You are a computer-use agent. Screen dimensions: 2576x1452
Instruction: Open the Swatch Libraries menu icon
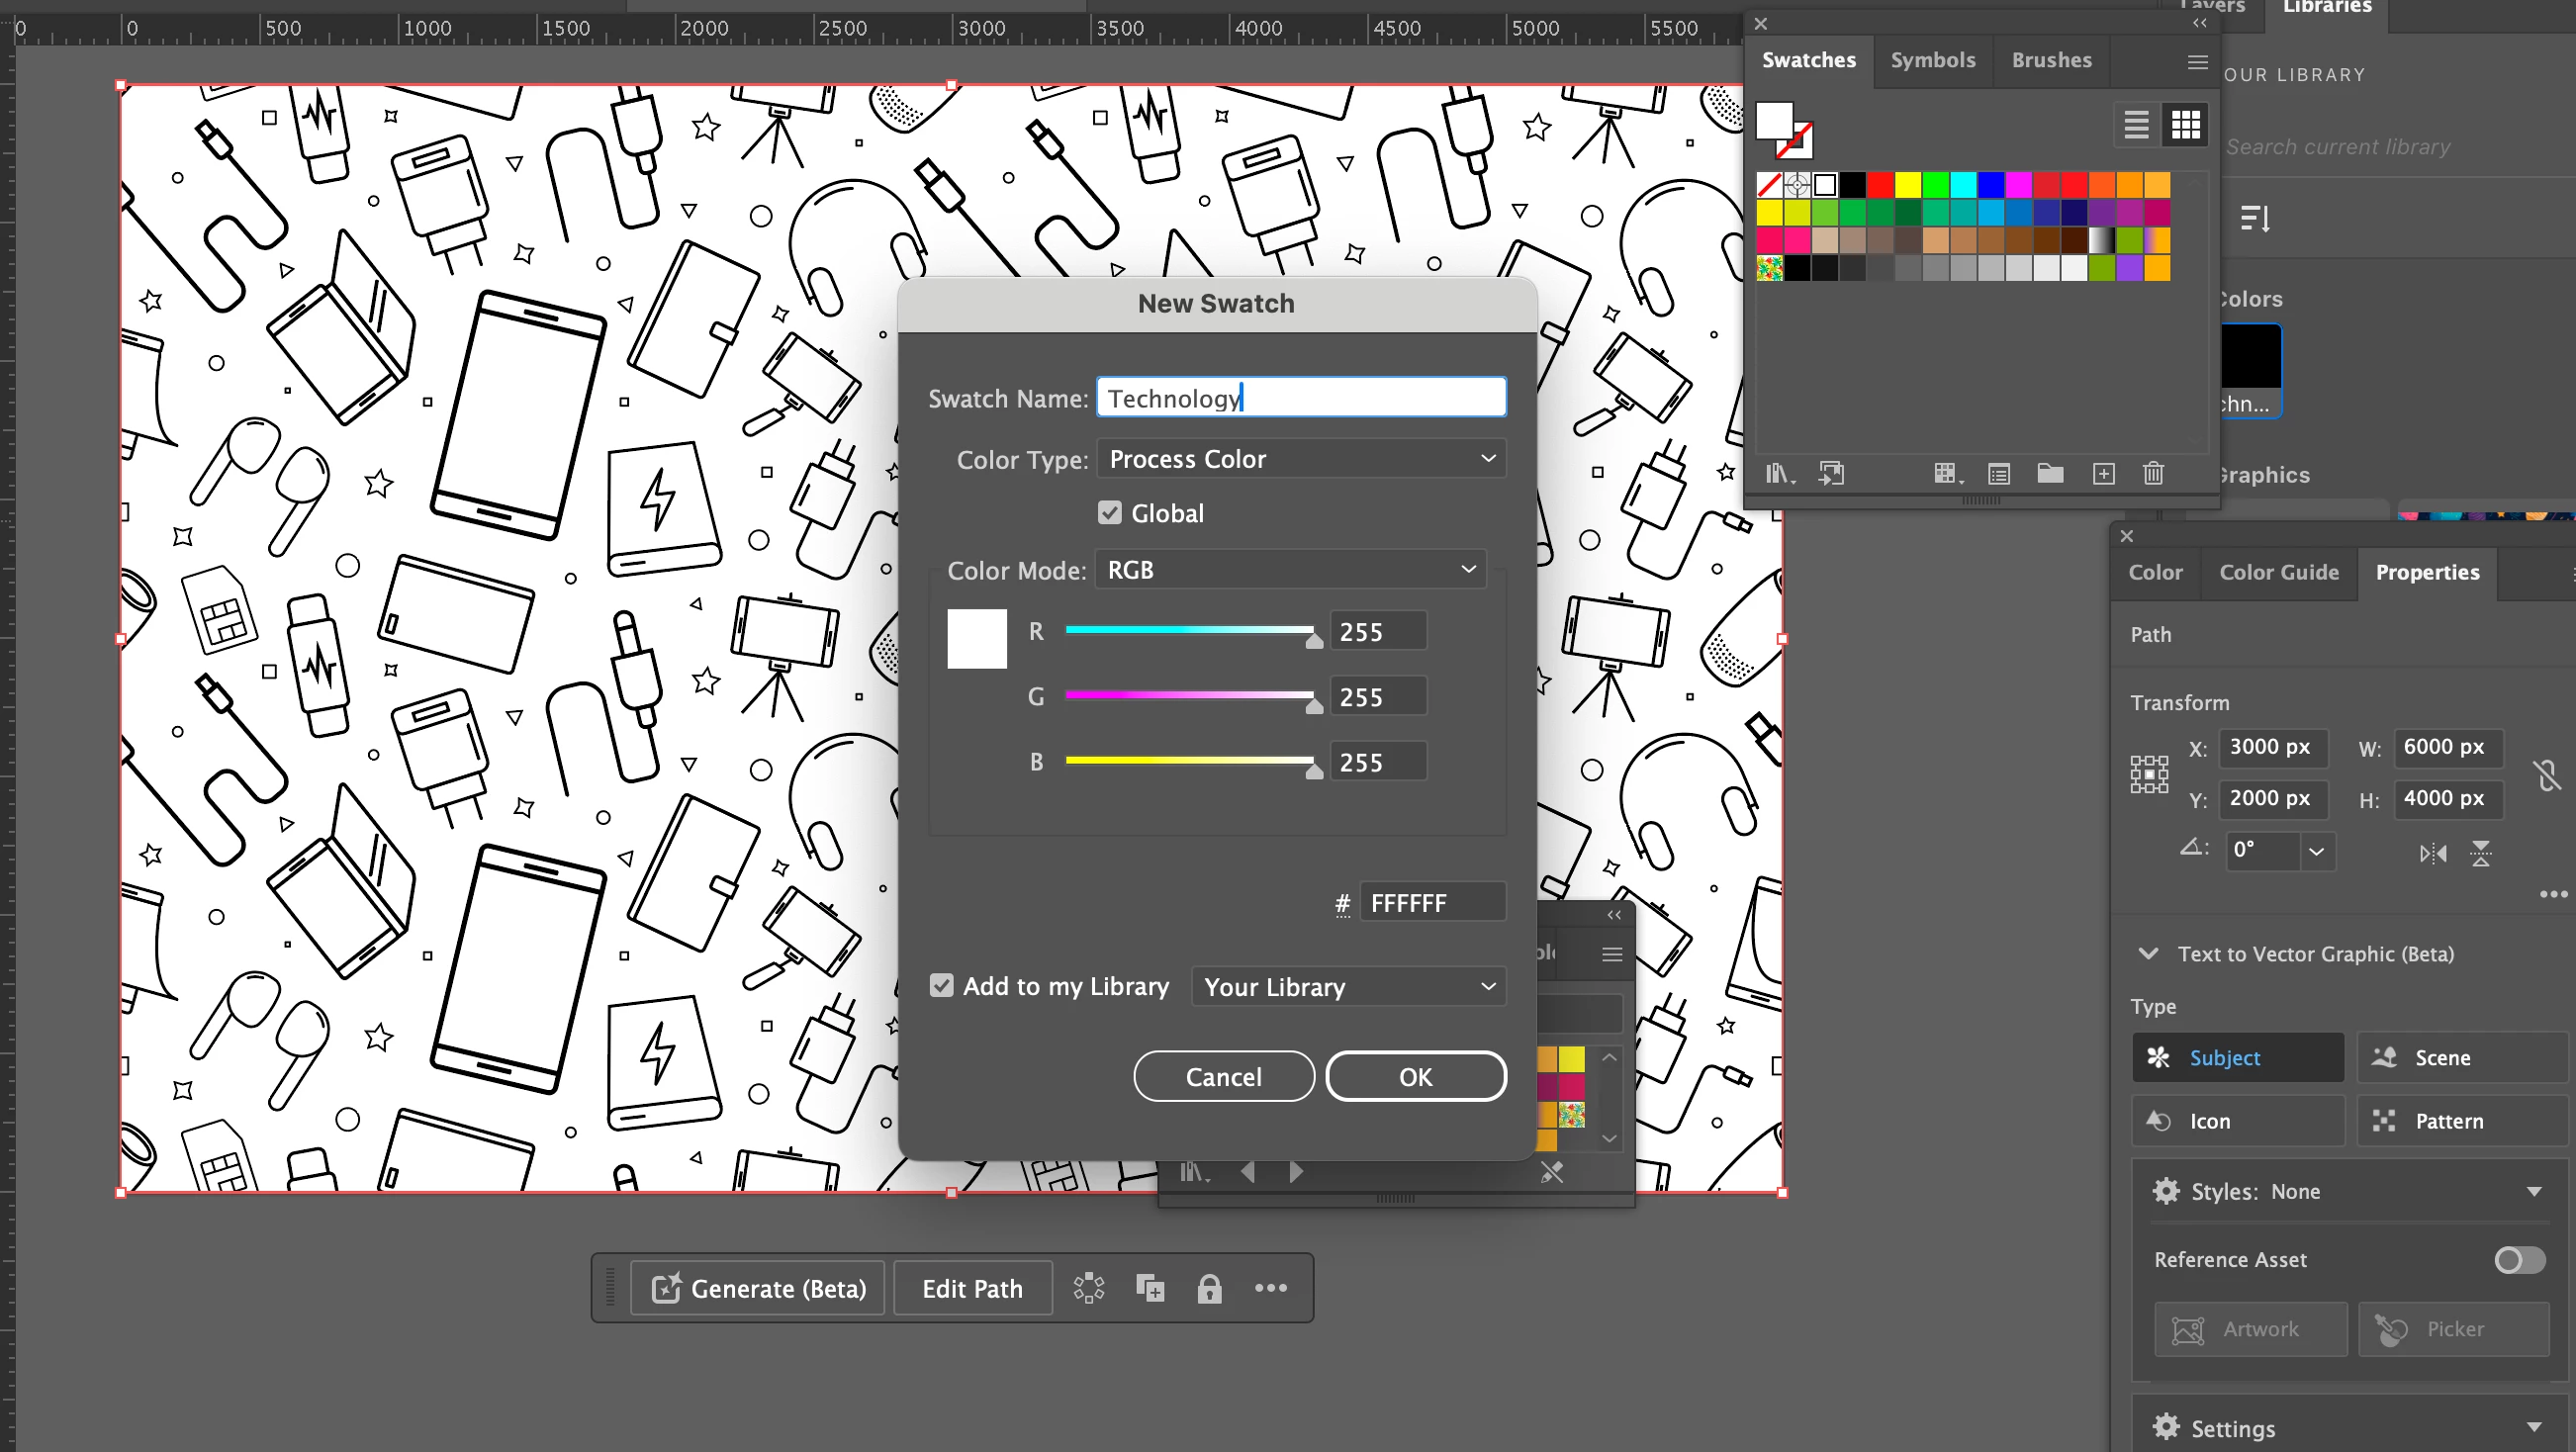(x=1779, y=473)
